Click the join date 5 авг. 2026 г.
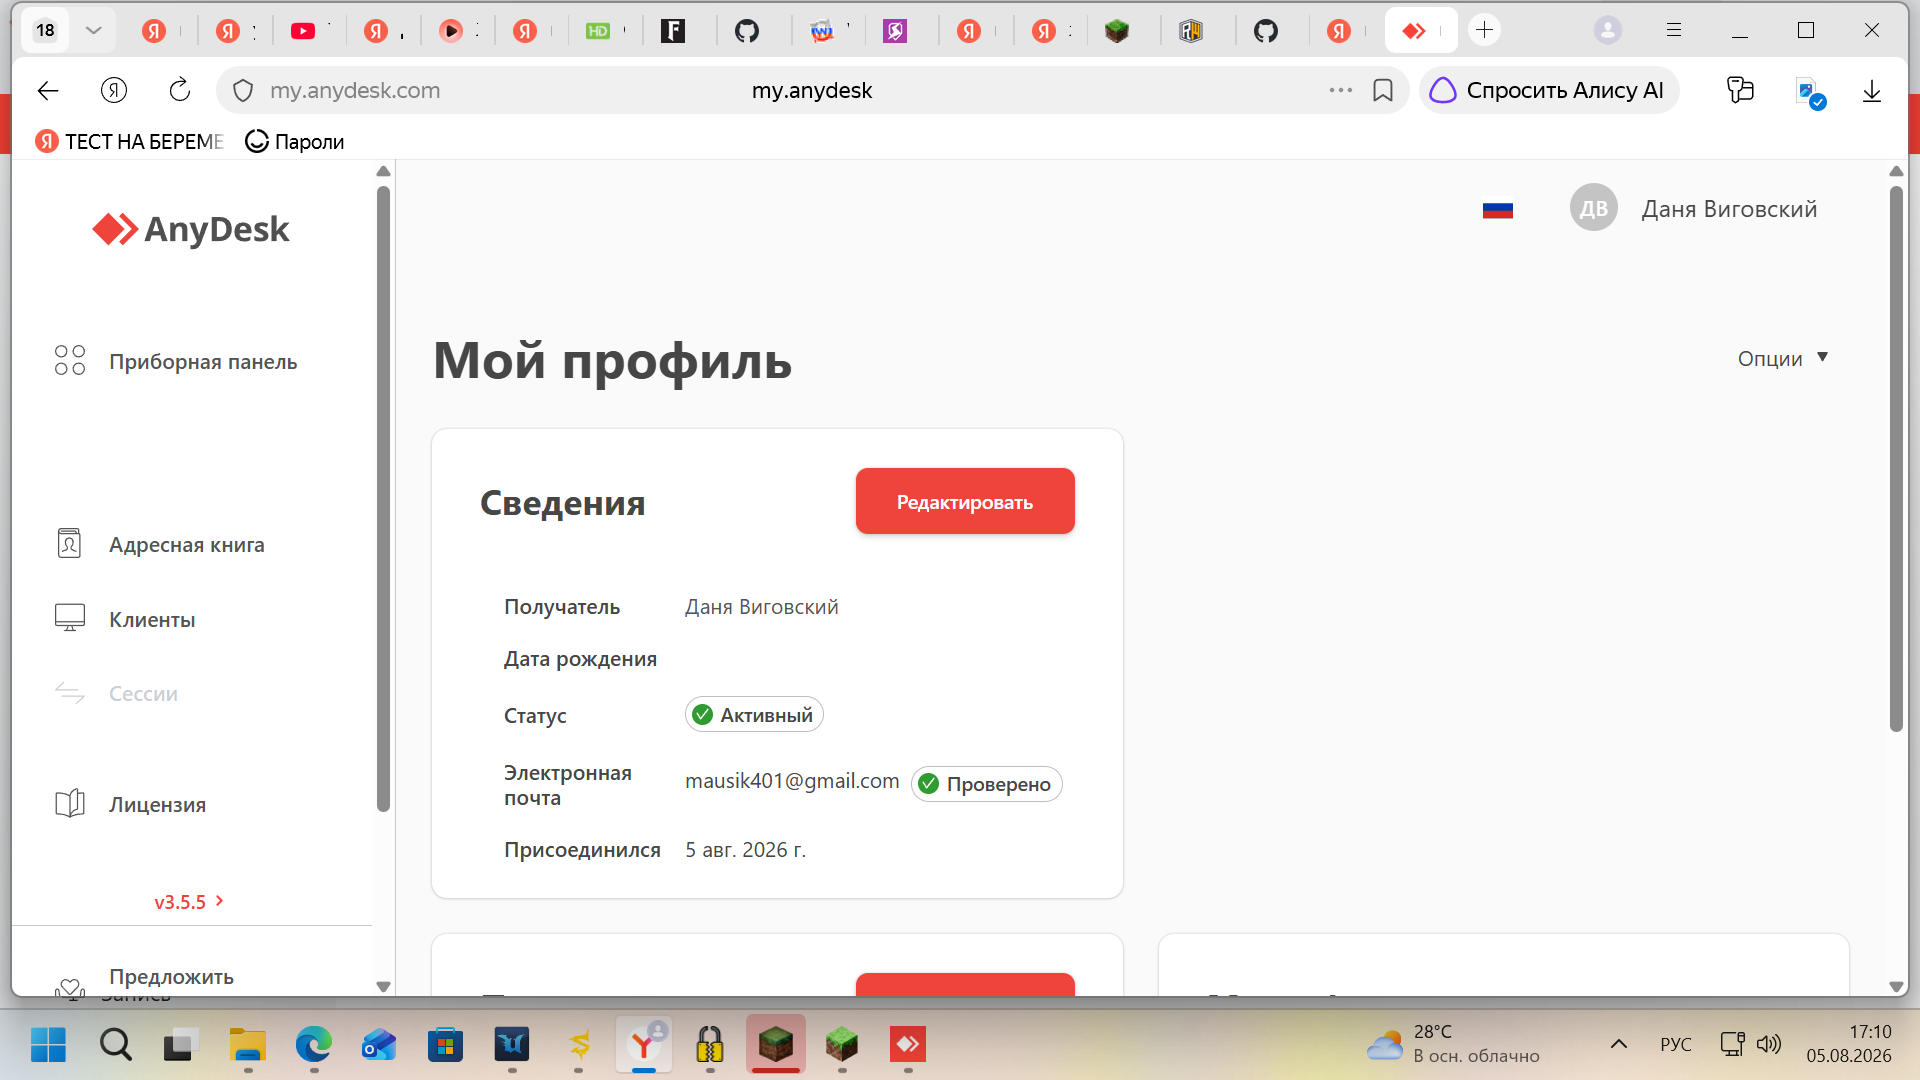The width and height of the screenshot is (1920, 1080). click(745, 850)
